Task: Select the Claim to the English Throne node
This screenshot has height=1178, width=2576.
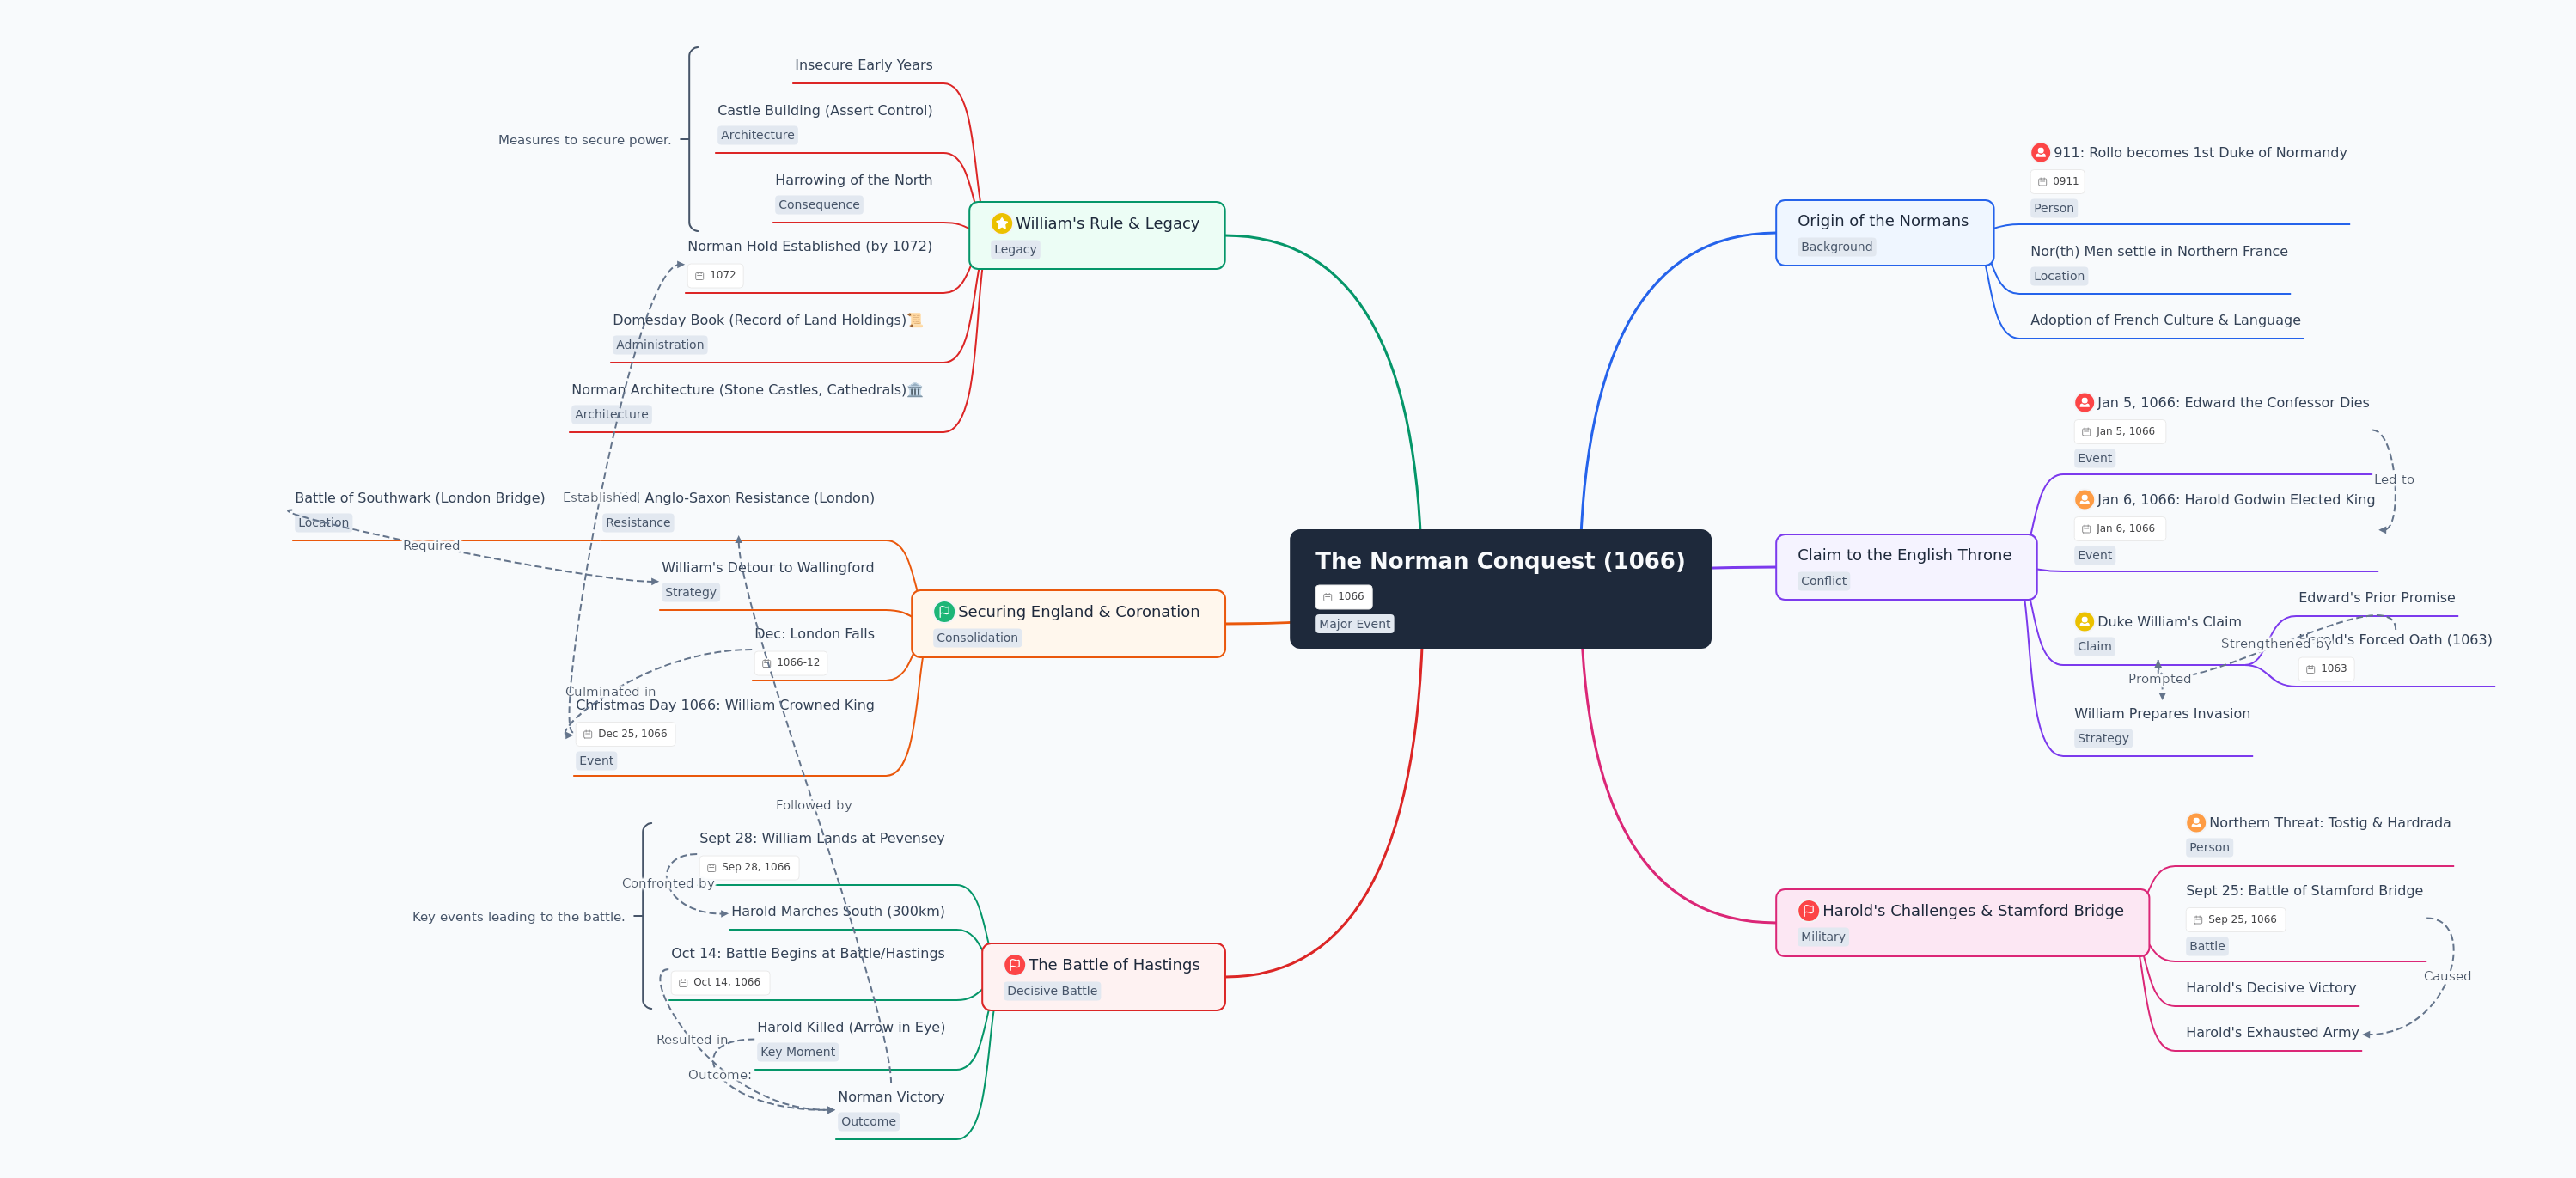Action: tap(1903, 555)
